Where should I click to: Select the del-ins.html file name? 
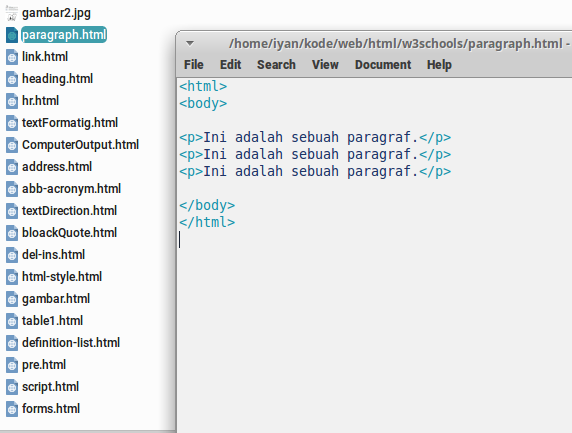point(53,255)
